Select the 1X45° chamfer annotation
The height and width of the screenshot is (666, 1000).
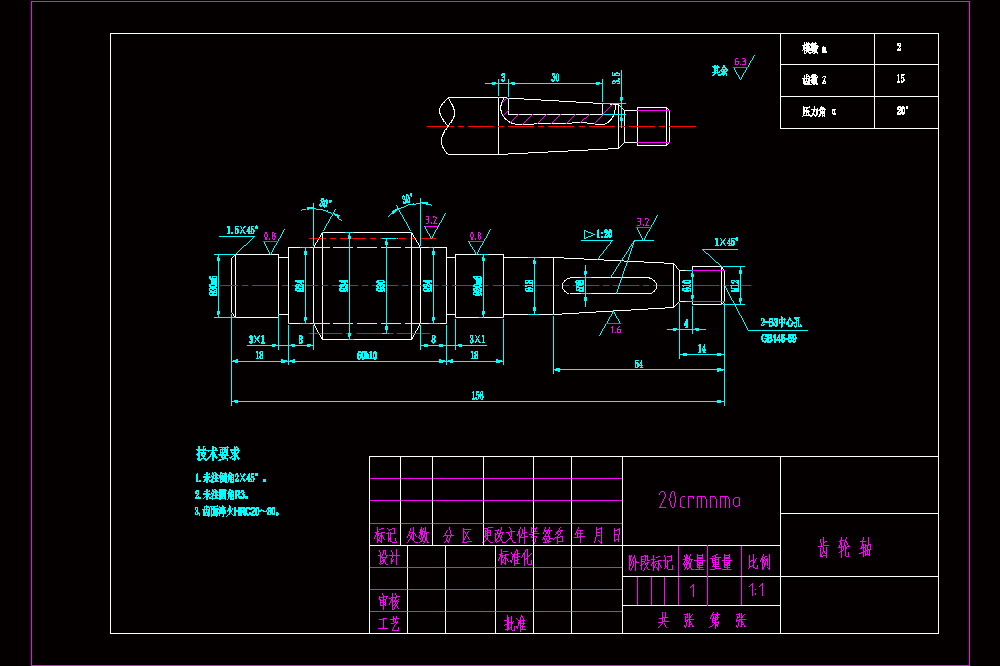726,242
